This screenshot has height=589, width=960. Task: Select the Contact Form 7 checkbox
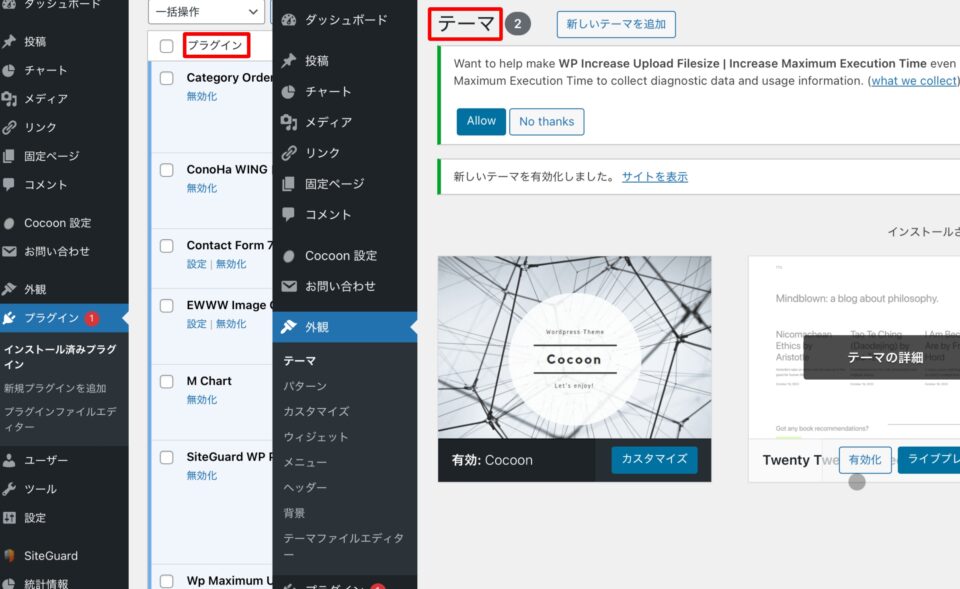coord(167,246)
